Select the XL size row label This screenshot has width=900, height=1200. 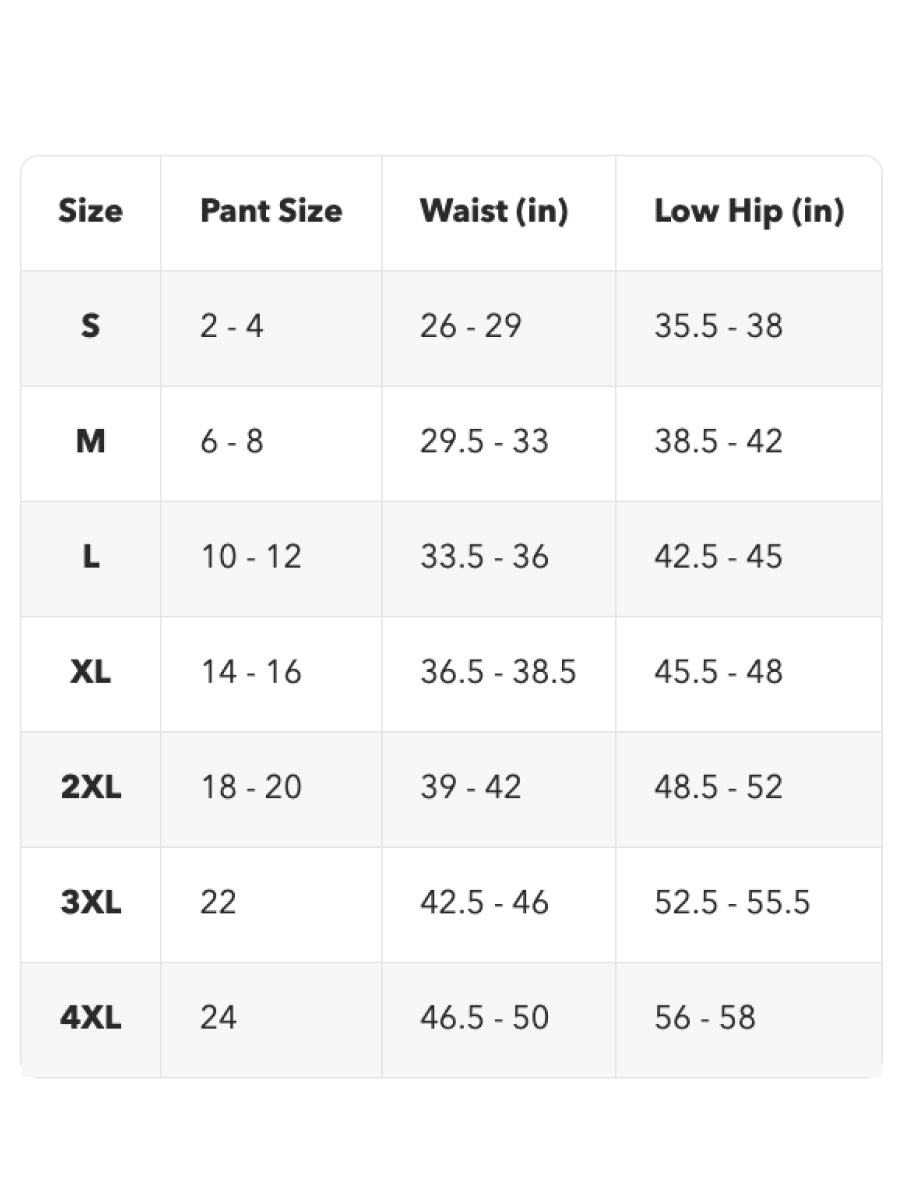(x=91, y=672)
